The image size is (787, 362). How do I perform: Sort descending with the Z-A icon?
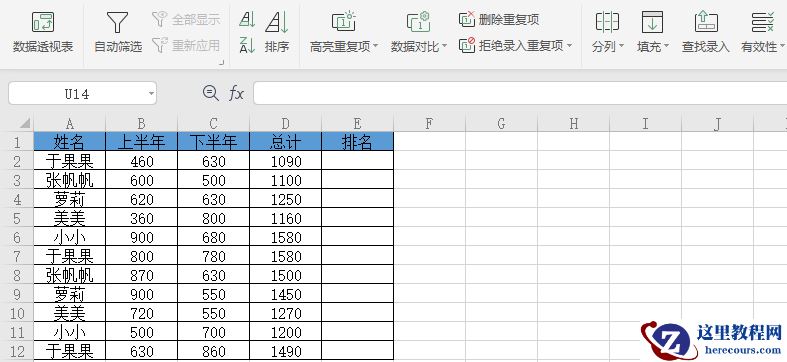pyautogui.click(x=247, y=45)
